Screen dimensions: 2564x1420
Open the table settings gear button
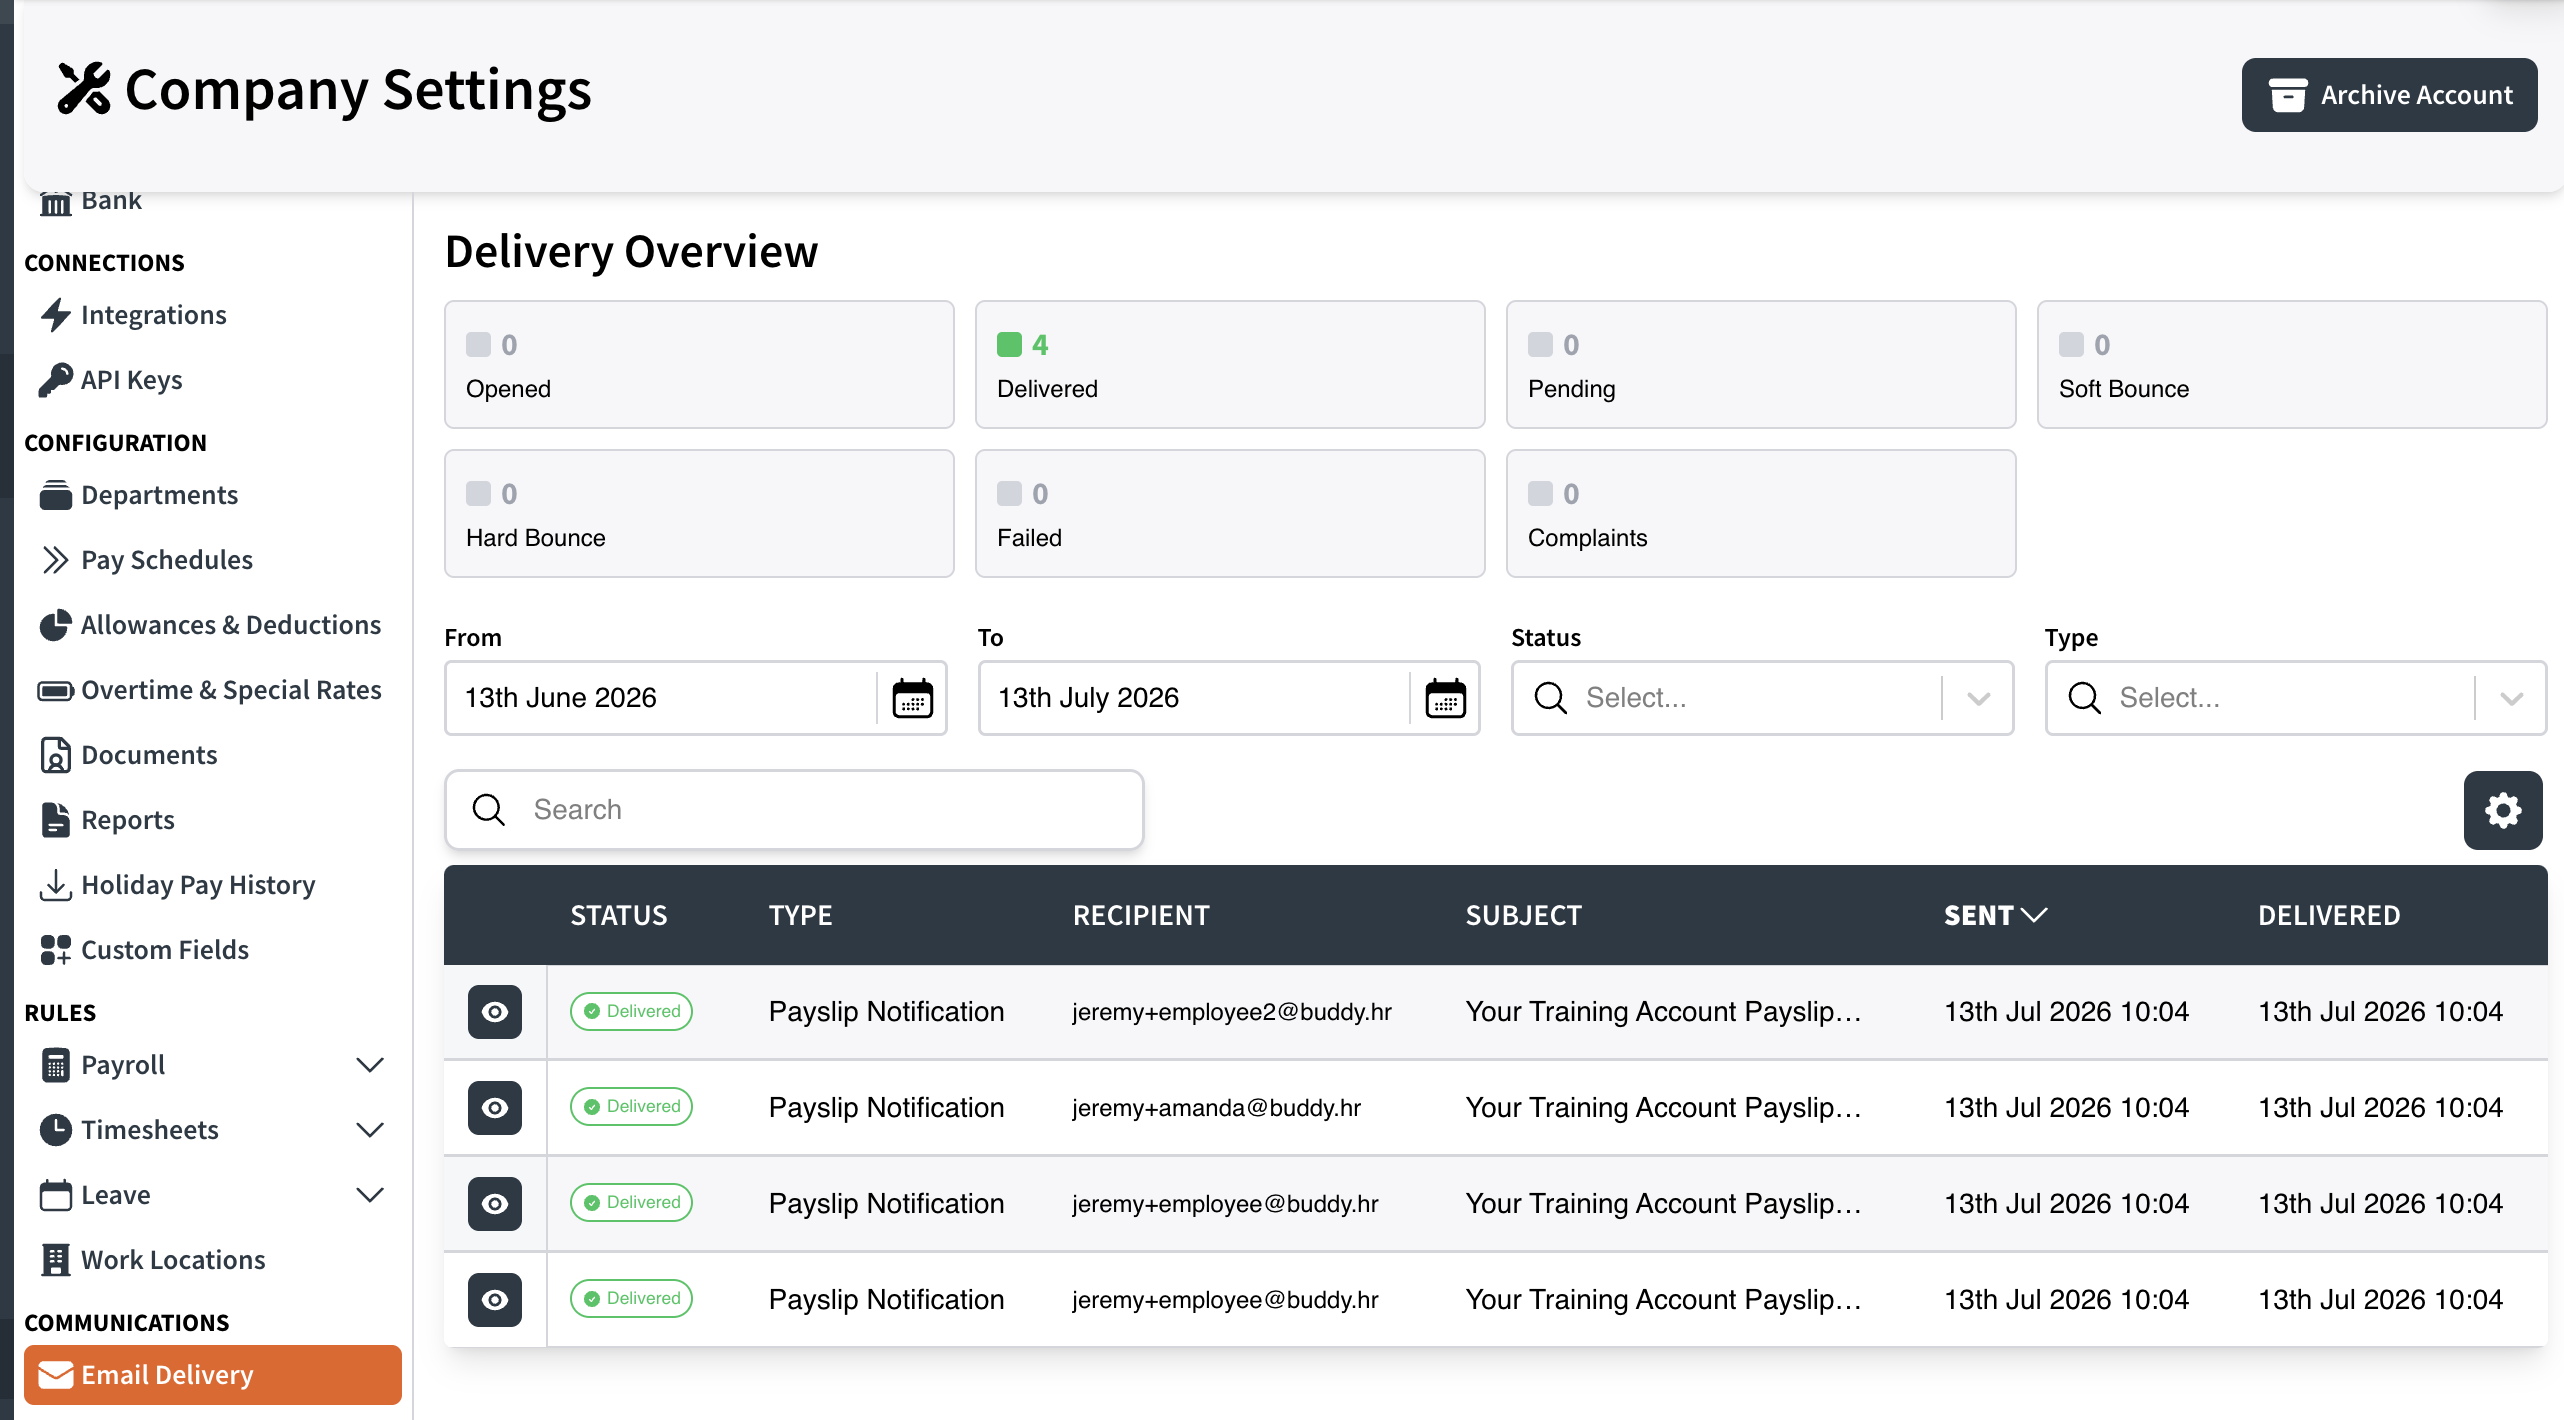[2502, 810]
